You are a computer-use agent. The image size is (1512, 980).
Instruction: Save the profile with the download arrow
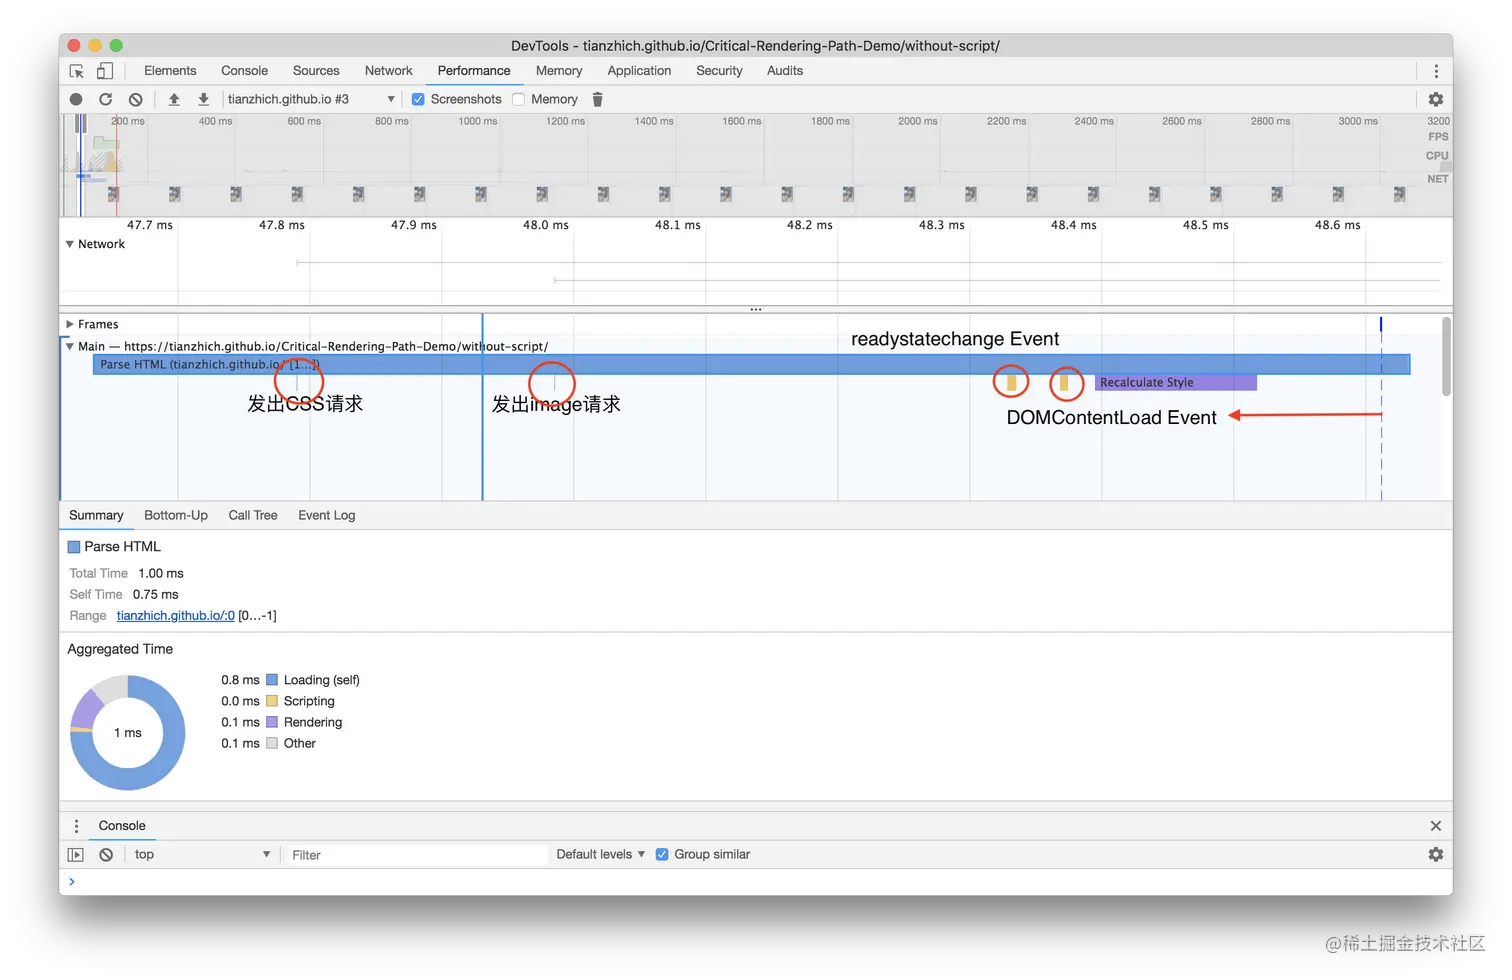203,99
